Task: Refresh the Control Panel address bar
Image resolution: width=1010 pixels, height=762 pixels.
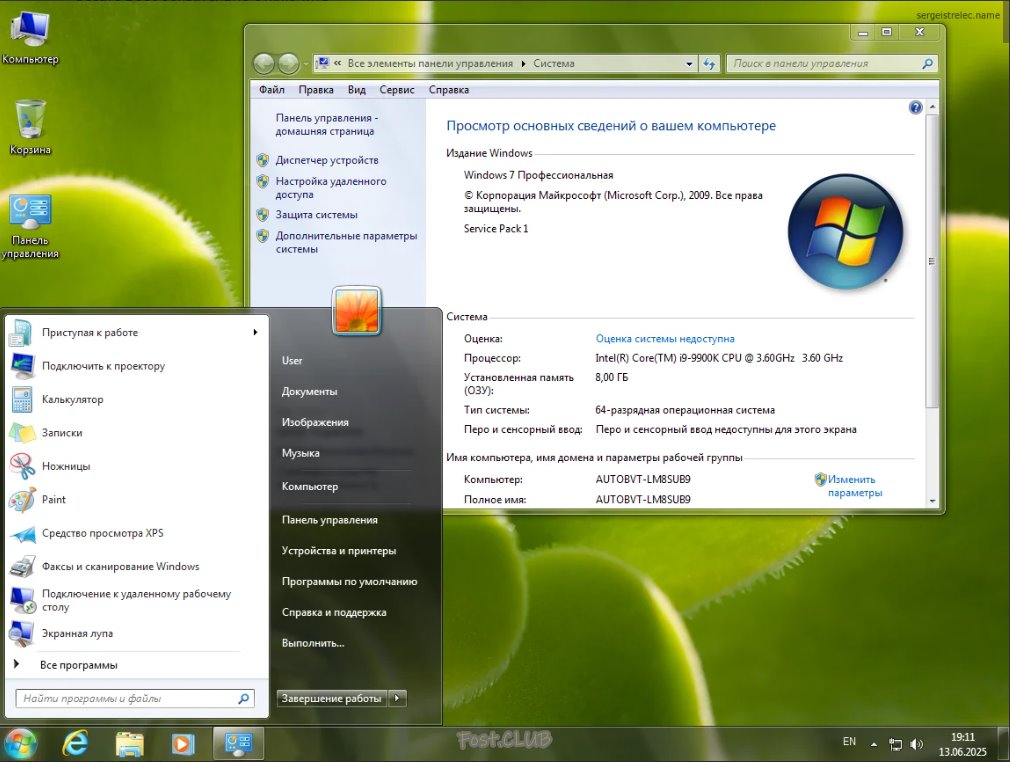Action: point(709,64)
